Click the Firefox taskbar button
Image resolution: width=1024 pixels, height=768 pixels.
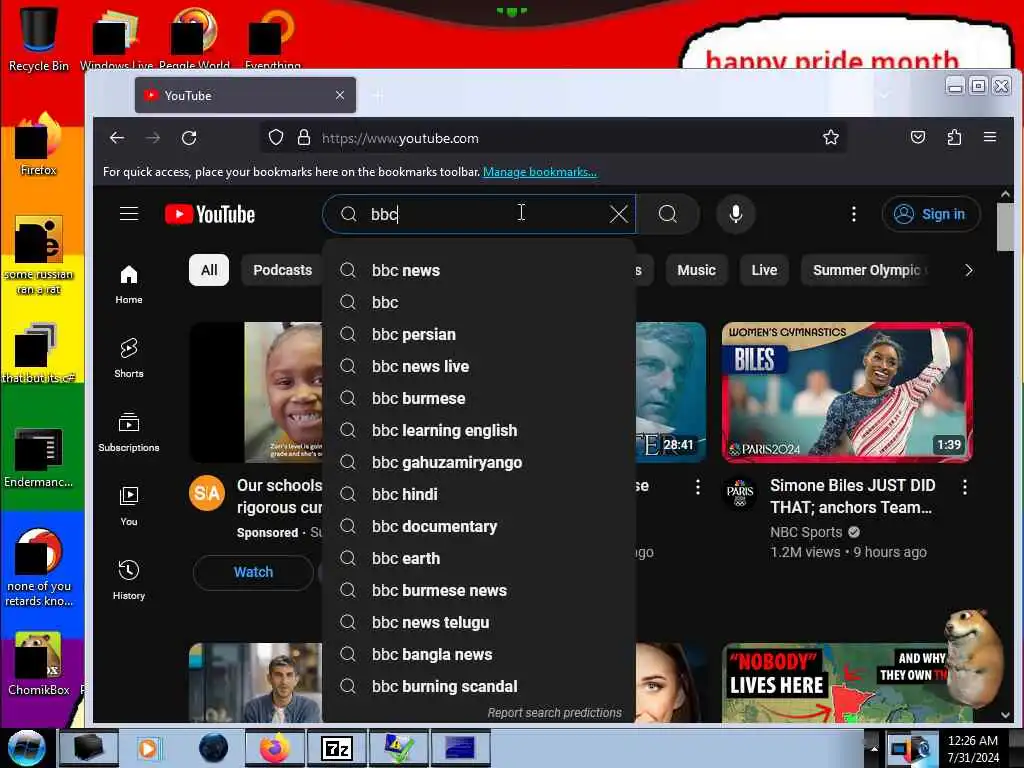[275, 748]
